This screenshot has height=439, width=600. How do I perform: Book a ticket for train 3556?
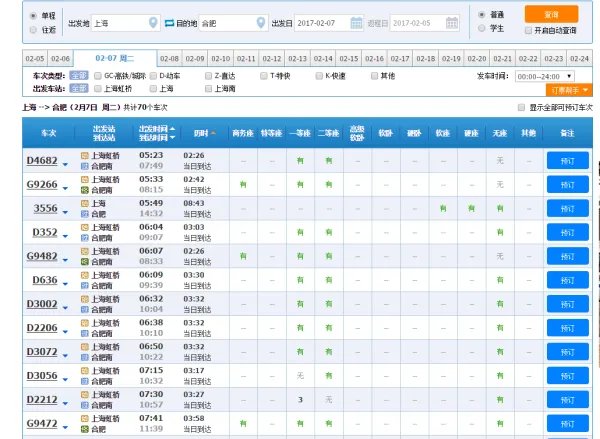pyautogui.click(x=568, y=208)
